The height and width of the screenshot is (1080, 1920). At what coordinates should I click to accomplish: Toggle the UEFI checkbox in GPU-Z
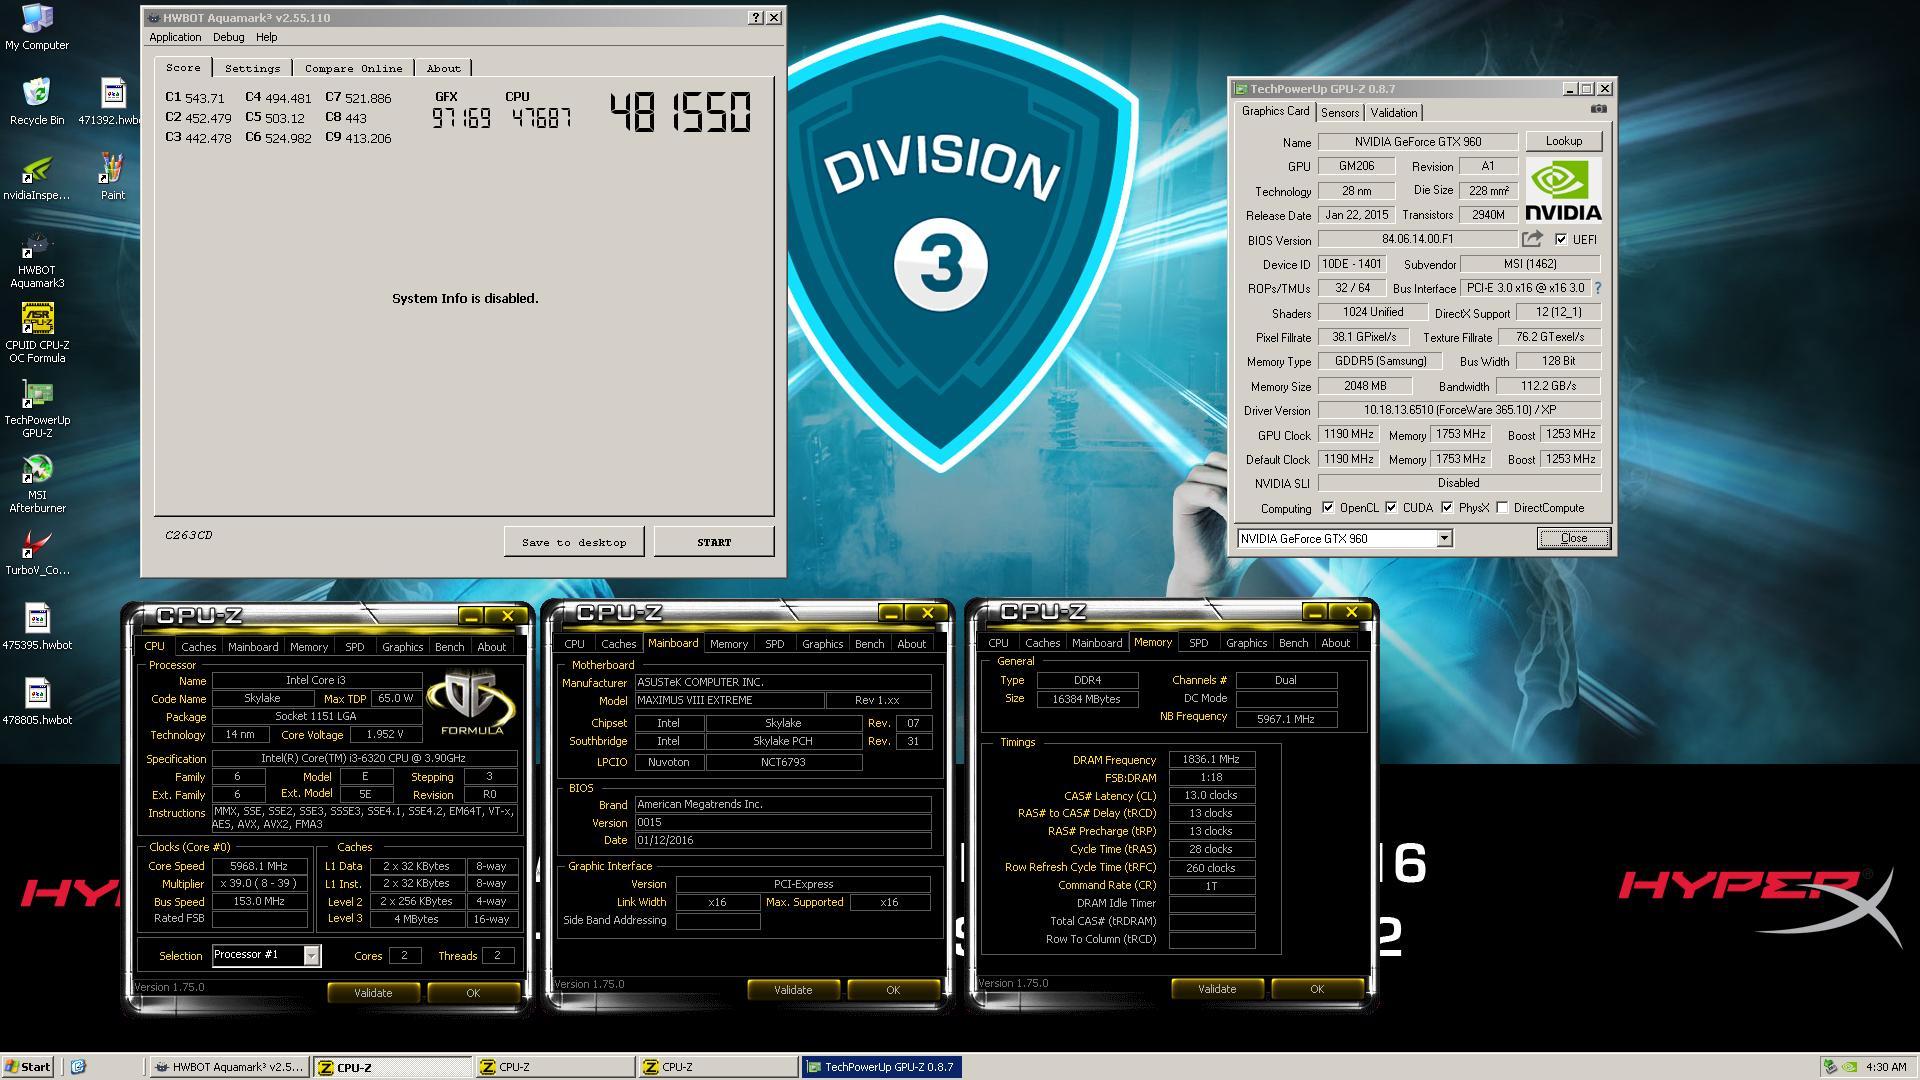[x=1561, y=239]
